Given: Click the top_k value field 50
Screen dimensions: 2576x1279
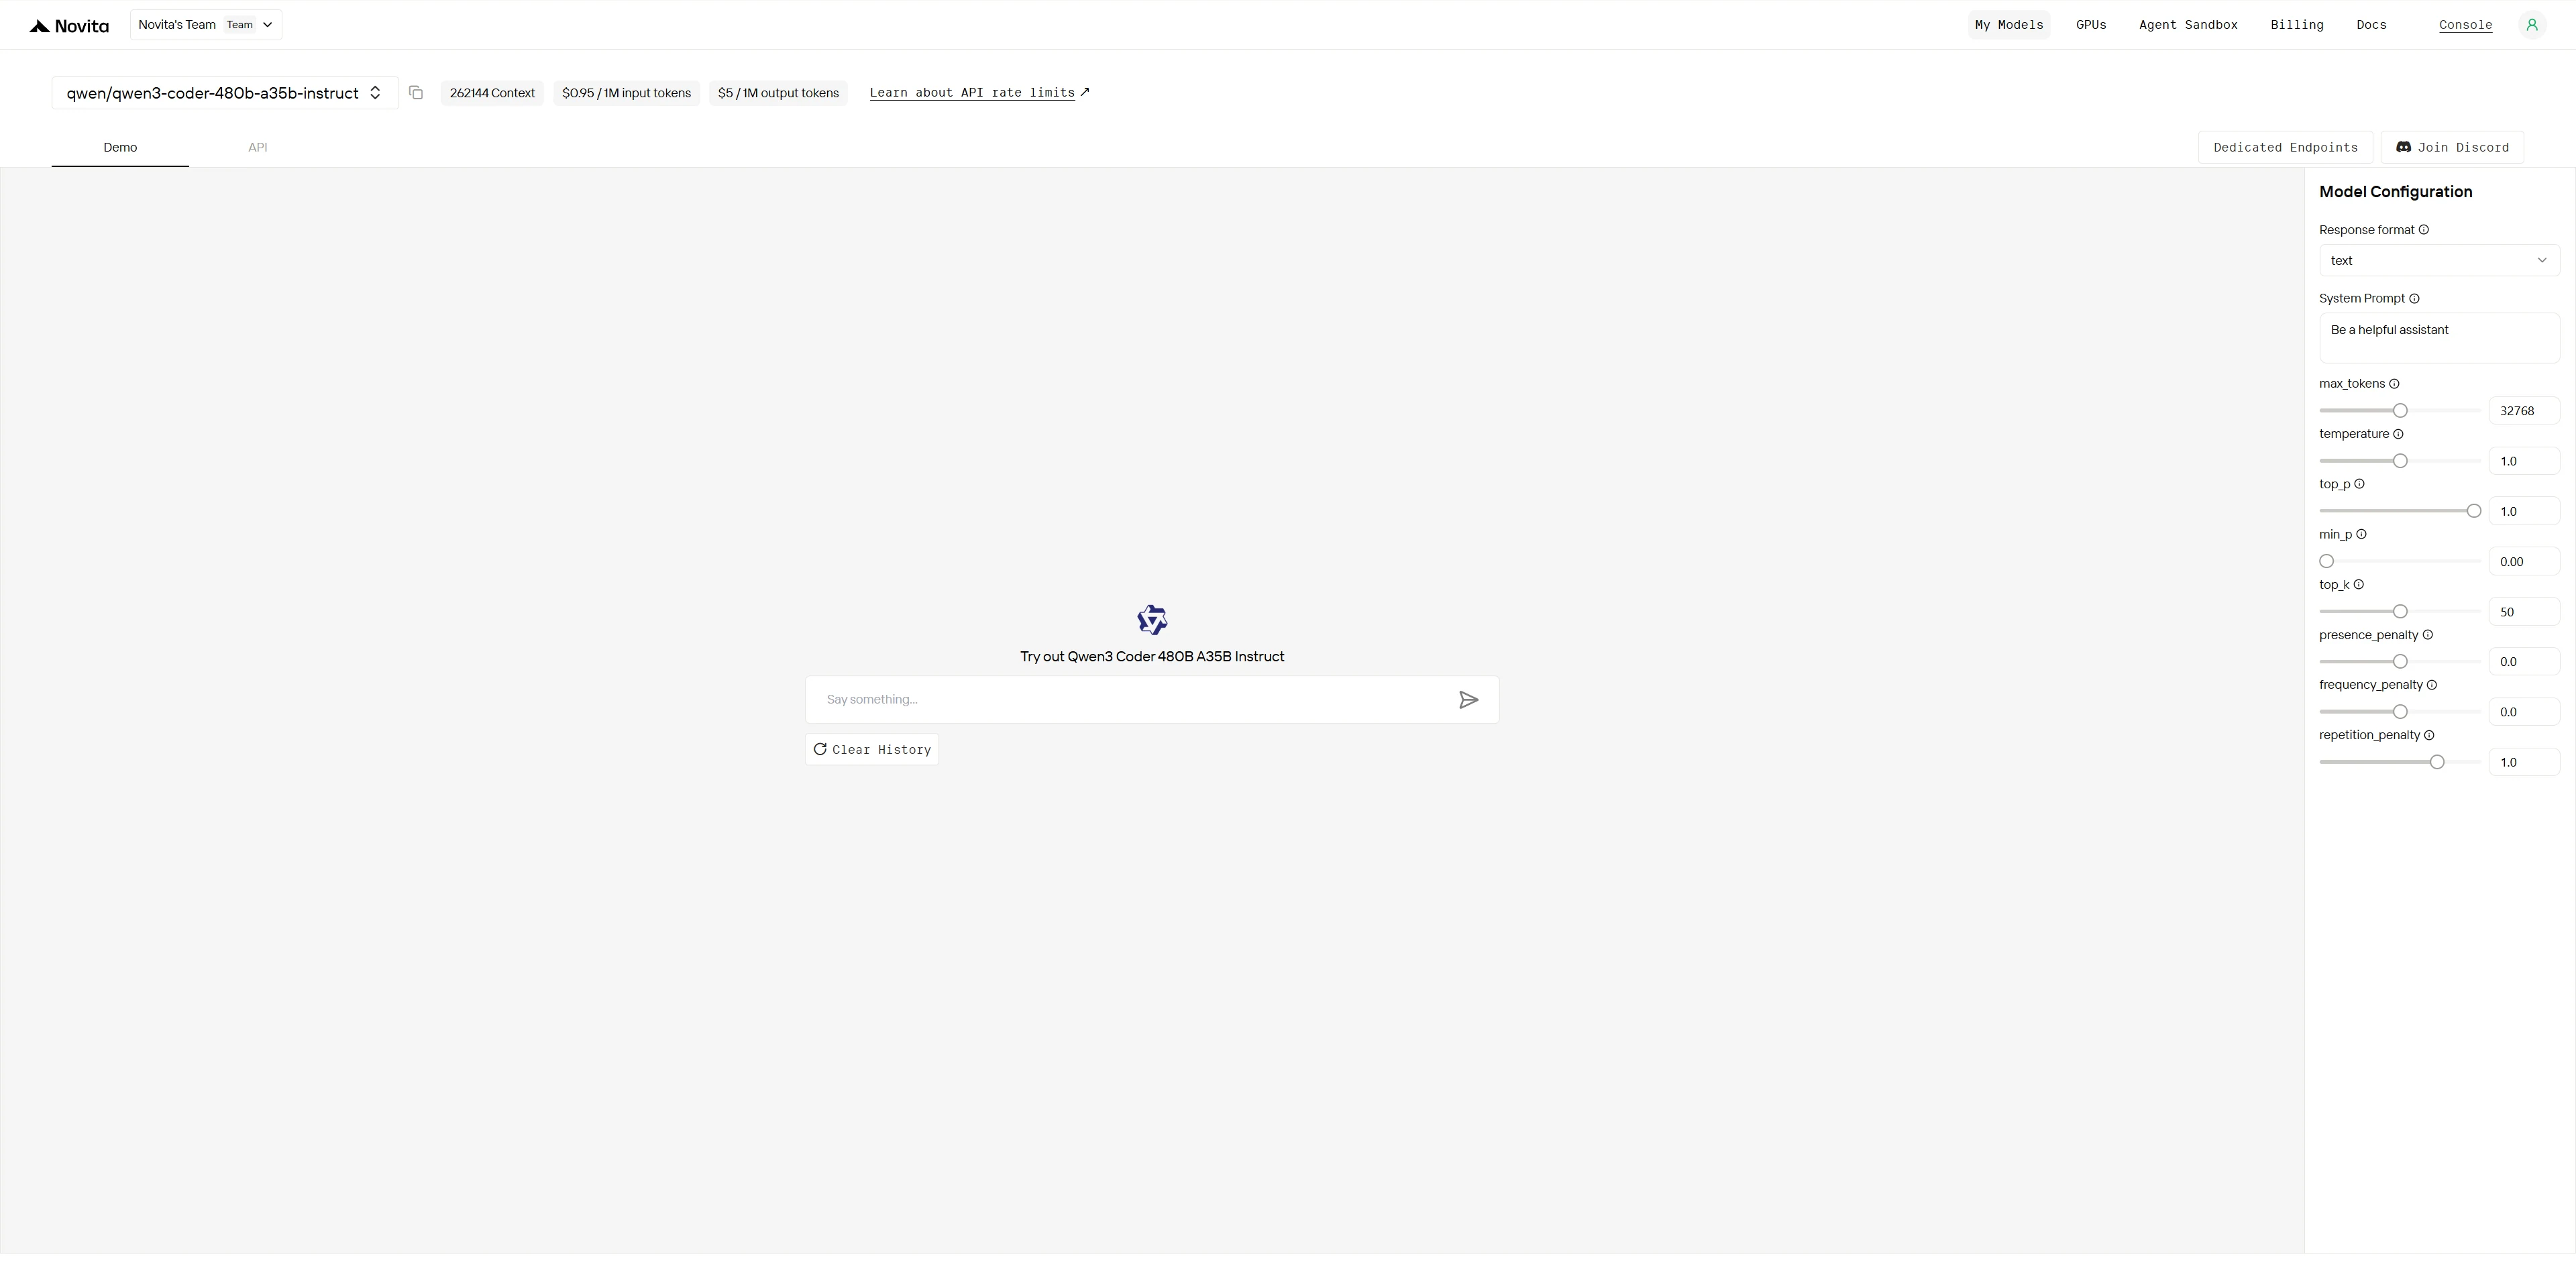Looking at the screenshot, I should (2524, 612).
